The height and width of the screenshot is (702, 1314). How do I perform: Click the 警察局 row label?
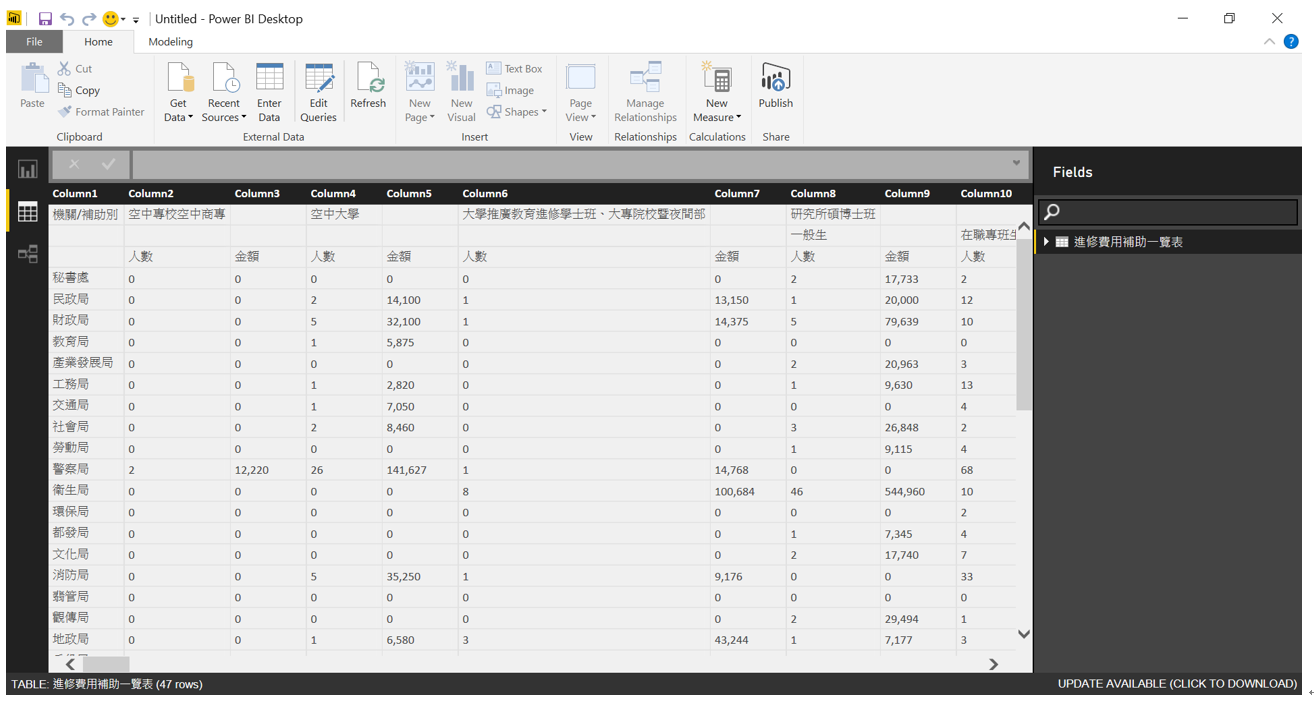click(x=70, y=469)
